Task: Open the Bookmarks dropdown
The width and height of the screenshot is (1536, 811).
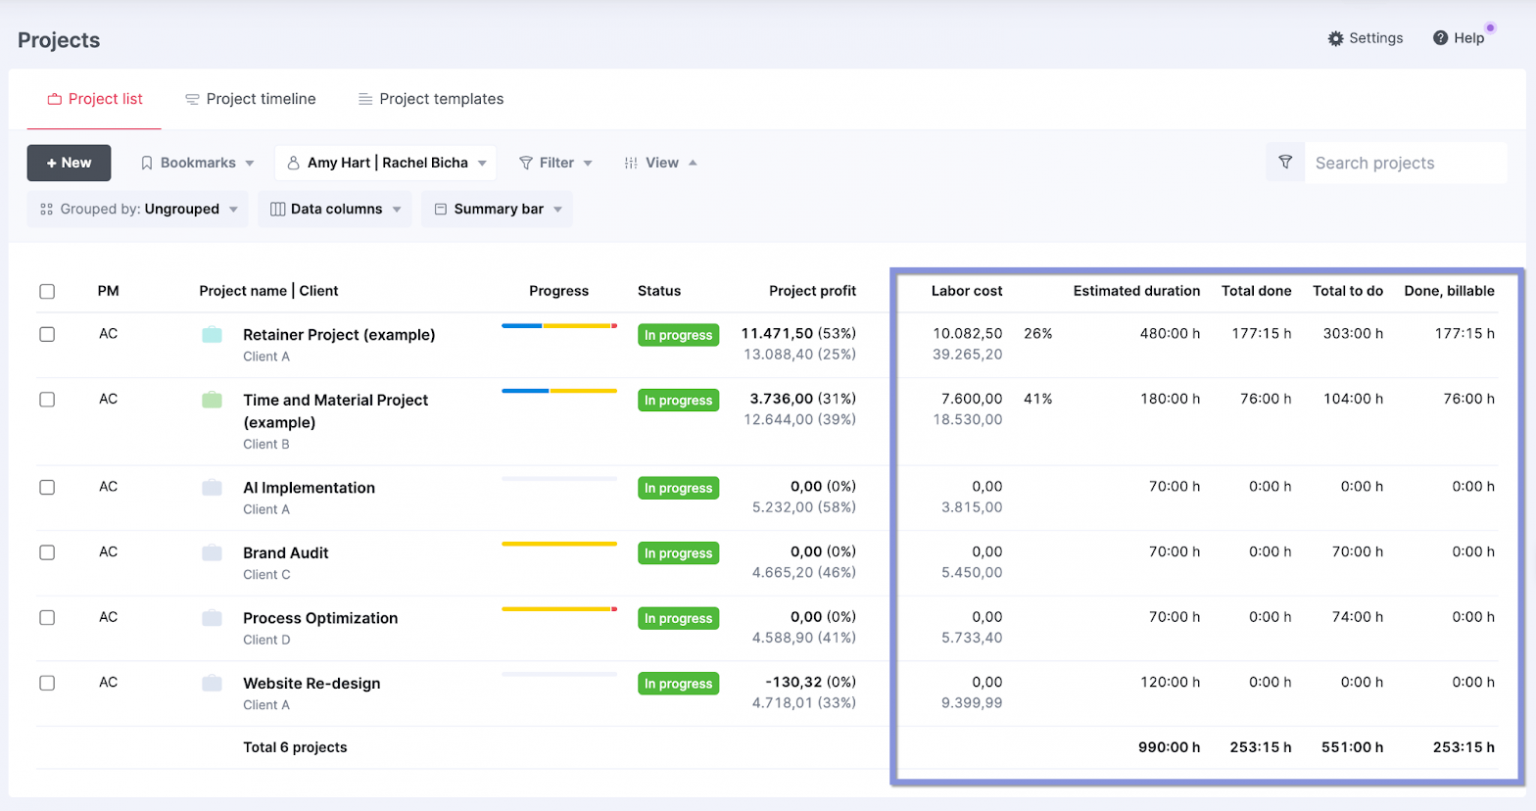Action: point(197,163)
